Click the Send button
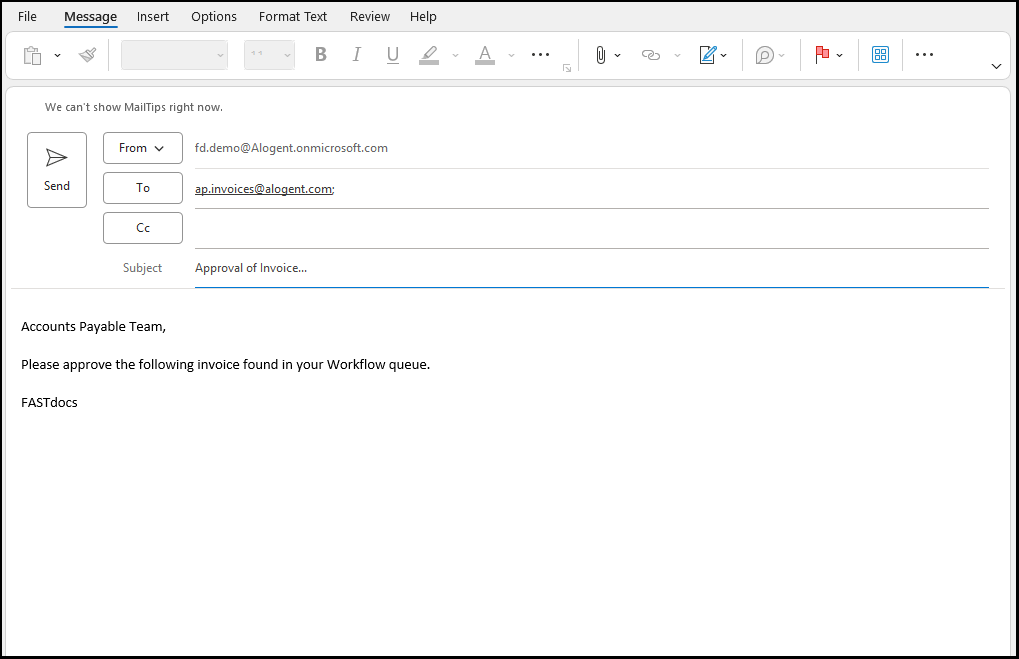1019x659 pixels. coord(57,170)
